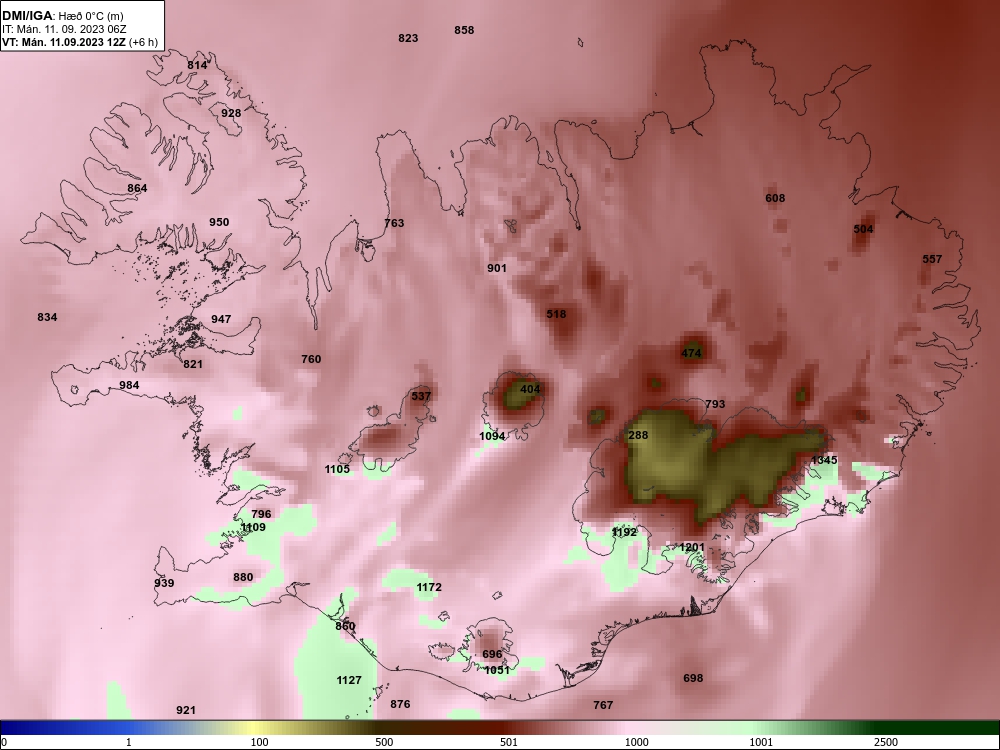This screenshot has width=1000, height=750.
Task: Click the 501 tick on color scale
Action: (509, 742)
